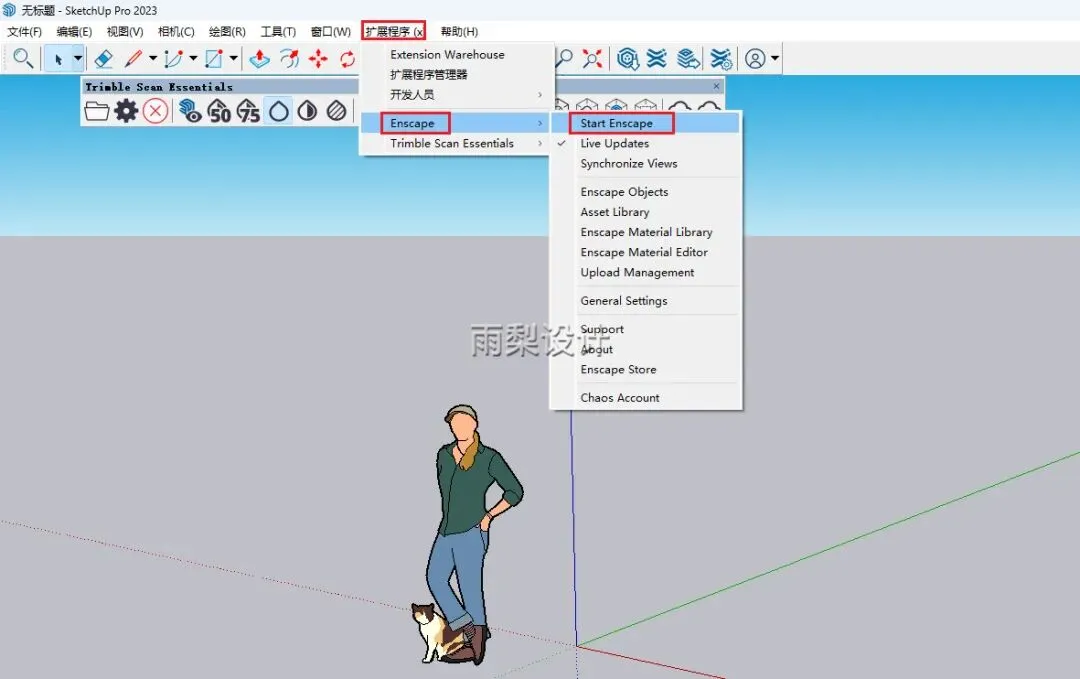The image size is (1080, 679).
Task: Open folder icon in Trimble Scan Essentials
Action: pos(96,111)
